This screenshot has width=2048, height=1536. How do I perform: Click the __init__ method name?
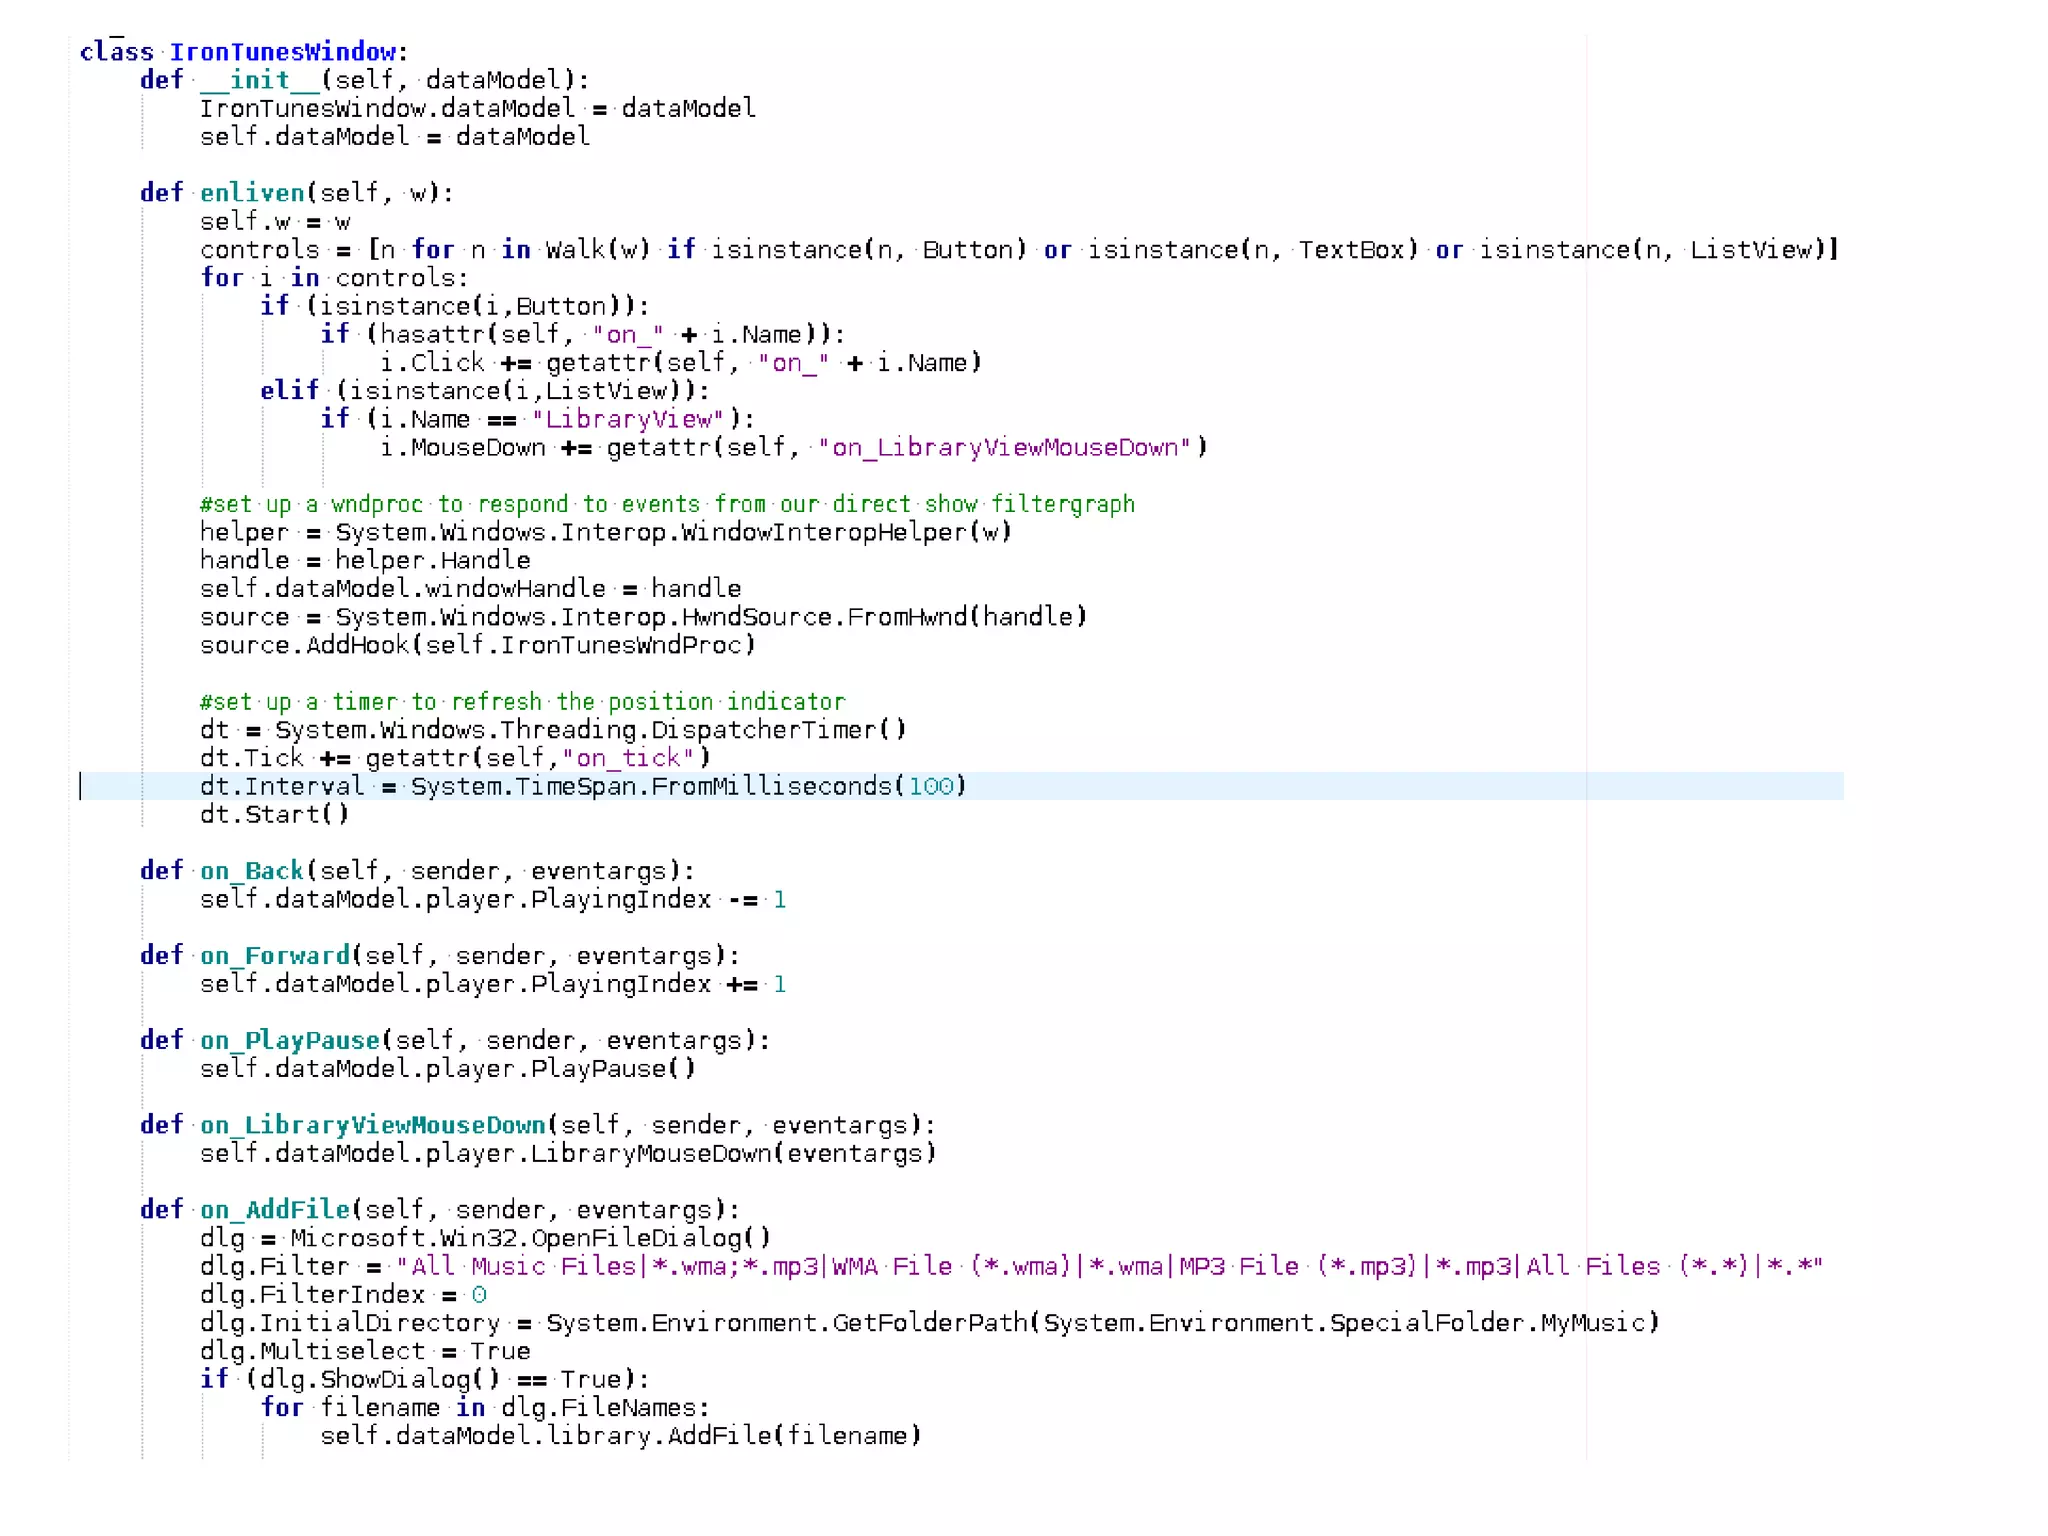(259, 80)
